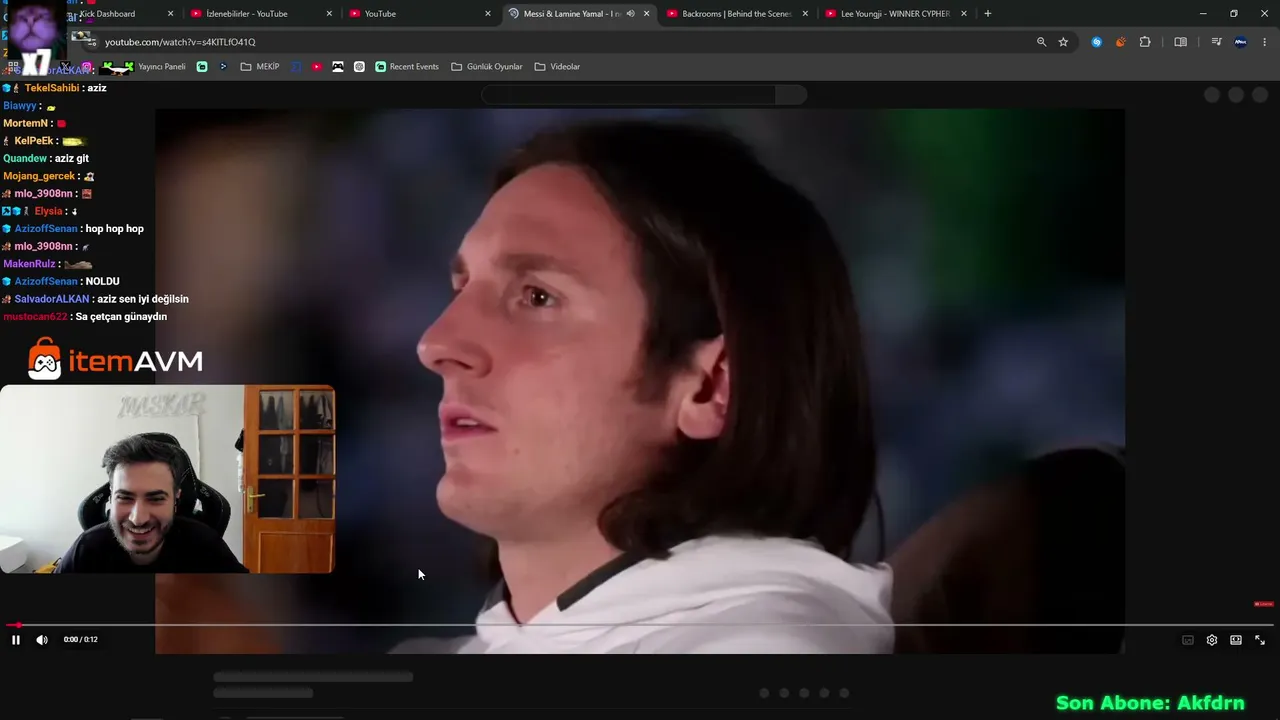This screenshot has width=1280, height=720.
Task: Open the YouTube bookmark icon in the bookmarks bar
Action: (317, 67)
